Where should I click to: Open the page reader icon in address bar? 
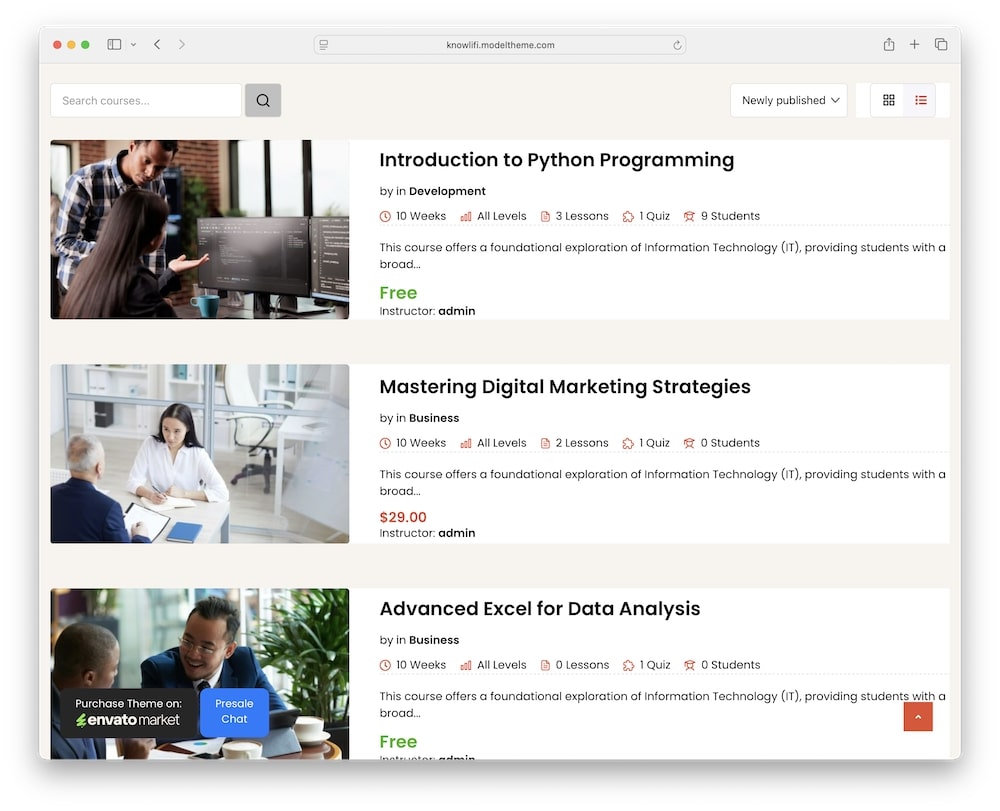[x=324, y=45]
